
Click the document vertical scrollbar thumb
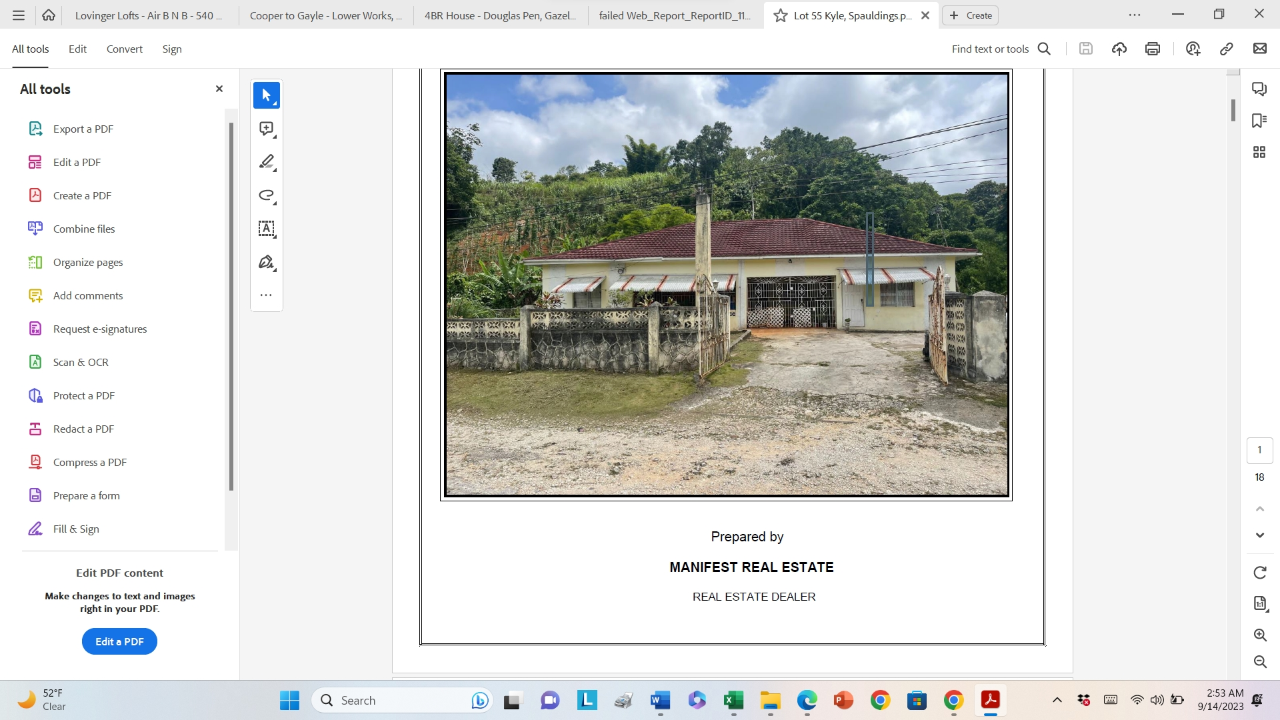[x=1233, y=111]
